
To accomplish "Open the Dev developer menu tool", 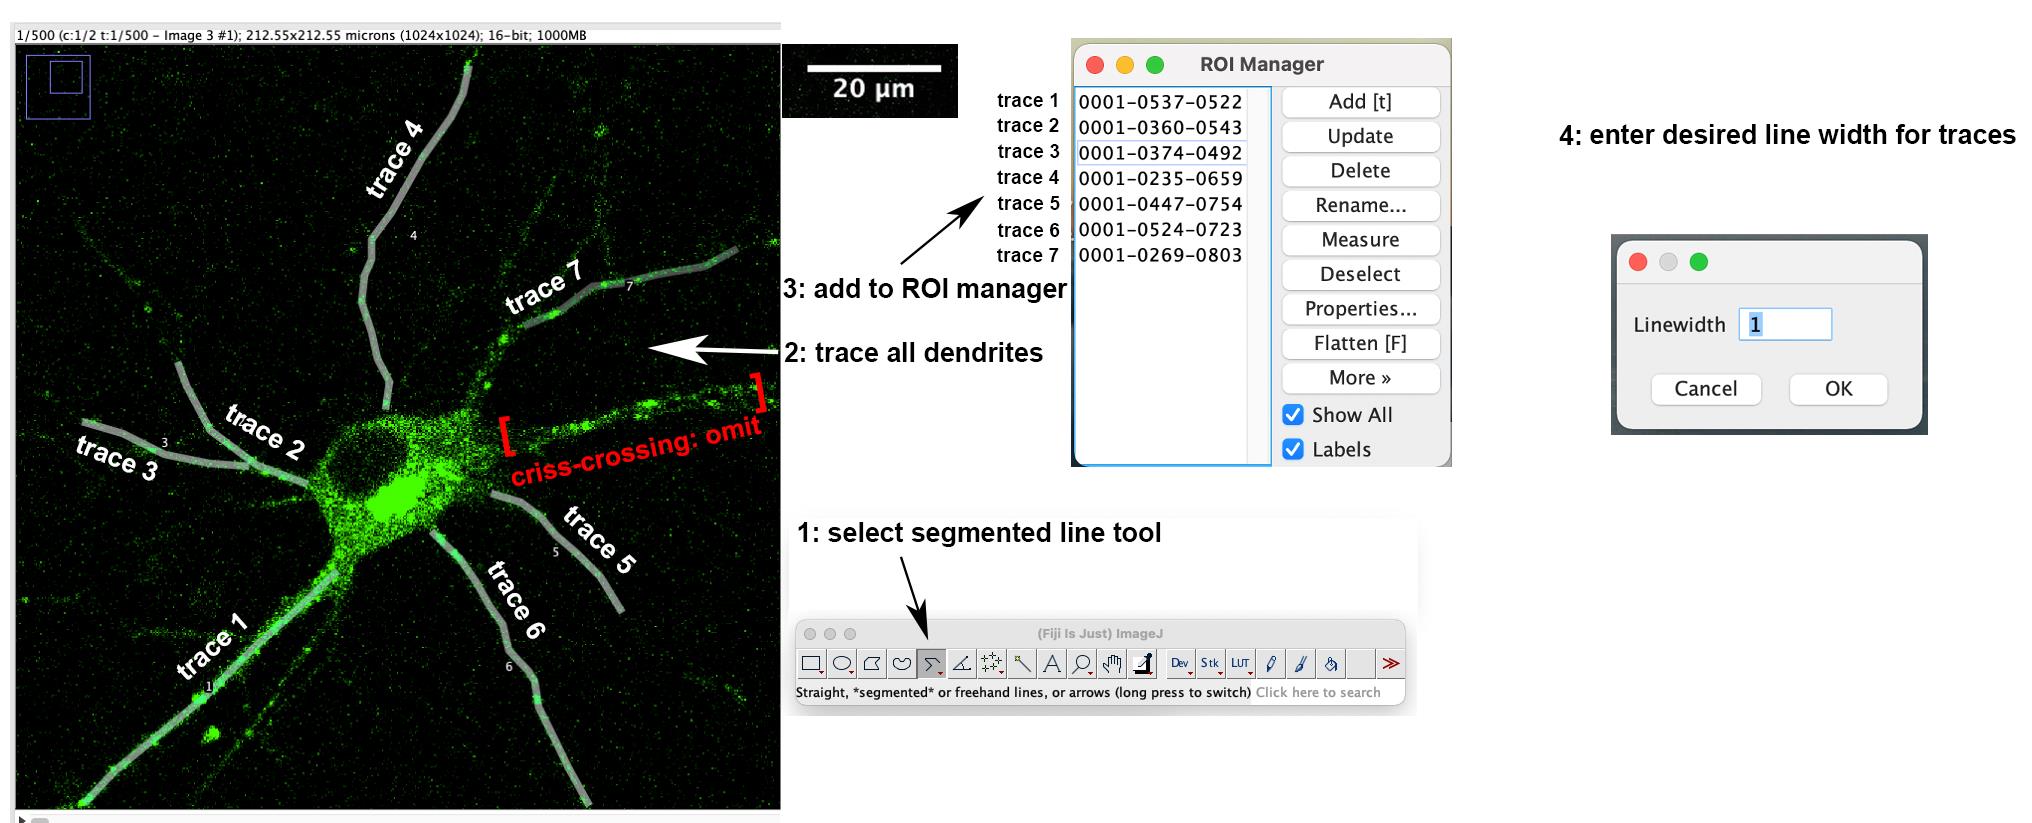I will click(x=1181, y=663).
